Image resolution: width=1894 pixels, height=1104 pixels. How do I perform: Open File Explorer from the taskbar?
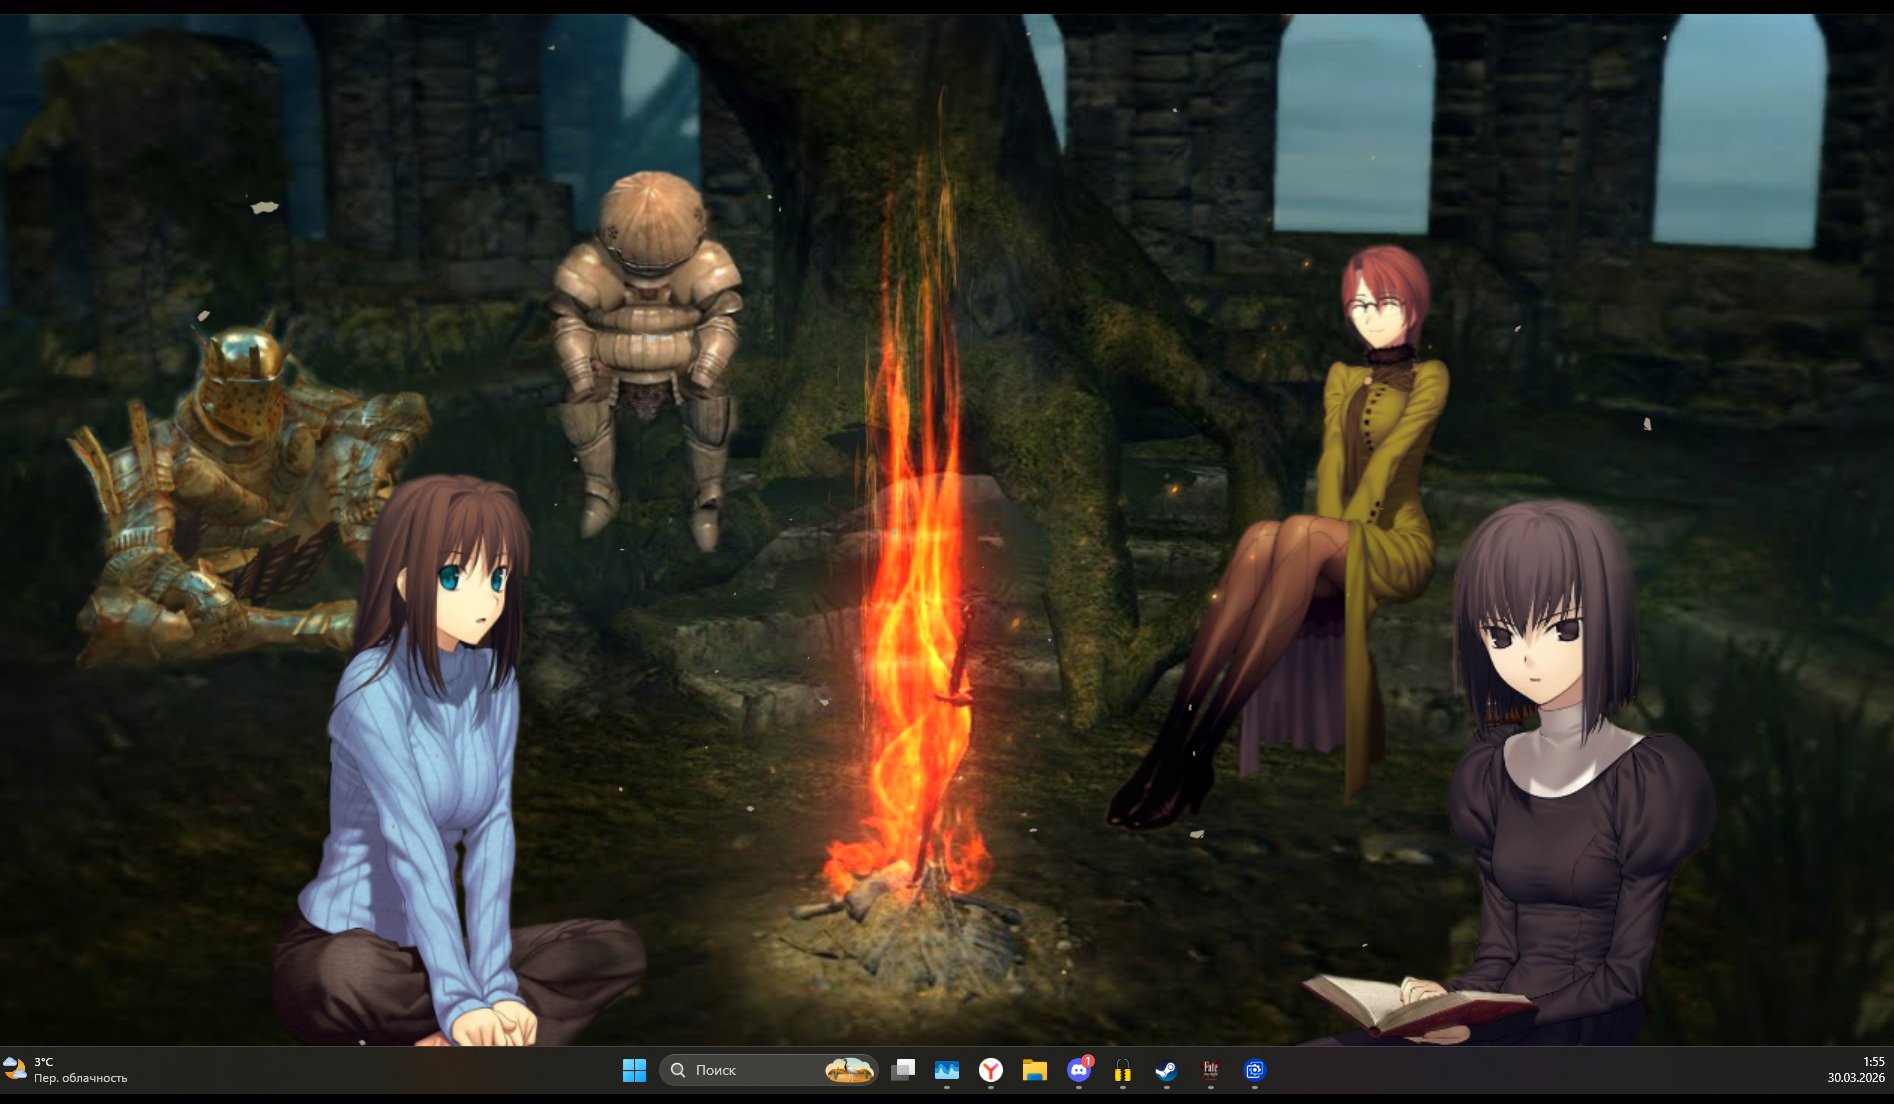tap(1035, 1071)
